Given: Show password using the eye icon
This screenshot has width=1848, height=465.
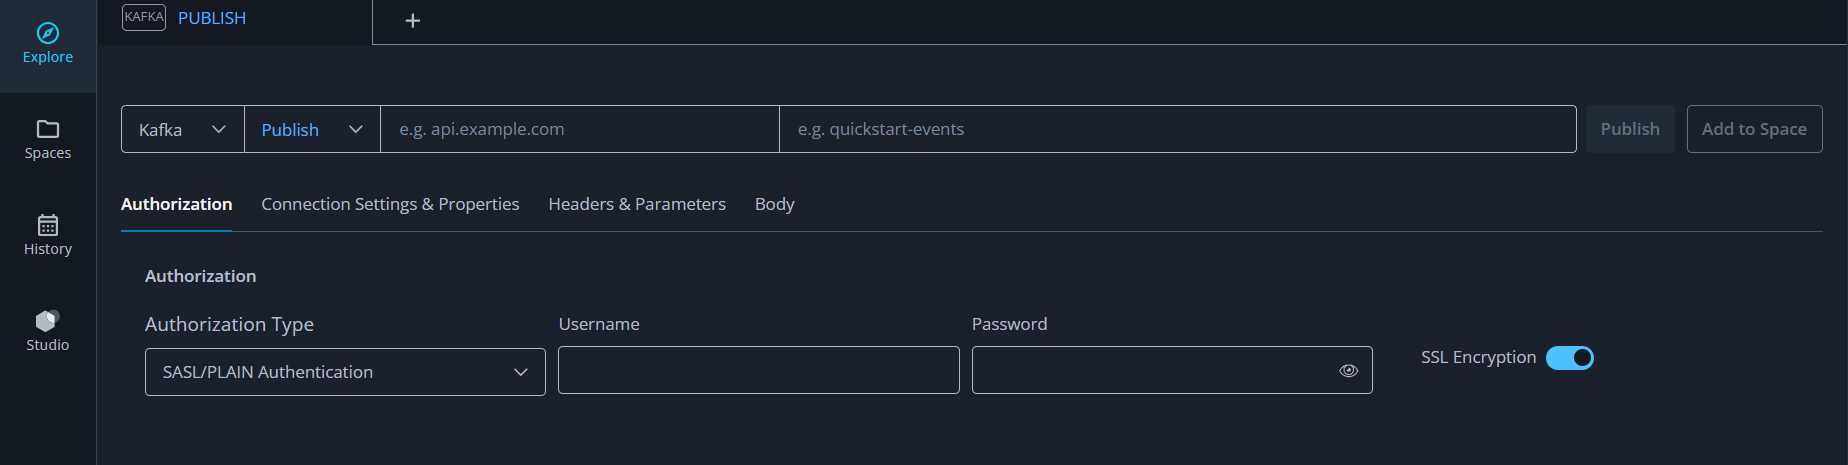Looking at the screenshot, I should (1348, 371).
